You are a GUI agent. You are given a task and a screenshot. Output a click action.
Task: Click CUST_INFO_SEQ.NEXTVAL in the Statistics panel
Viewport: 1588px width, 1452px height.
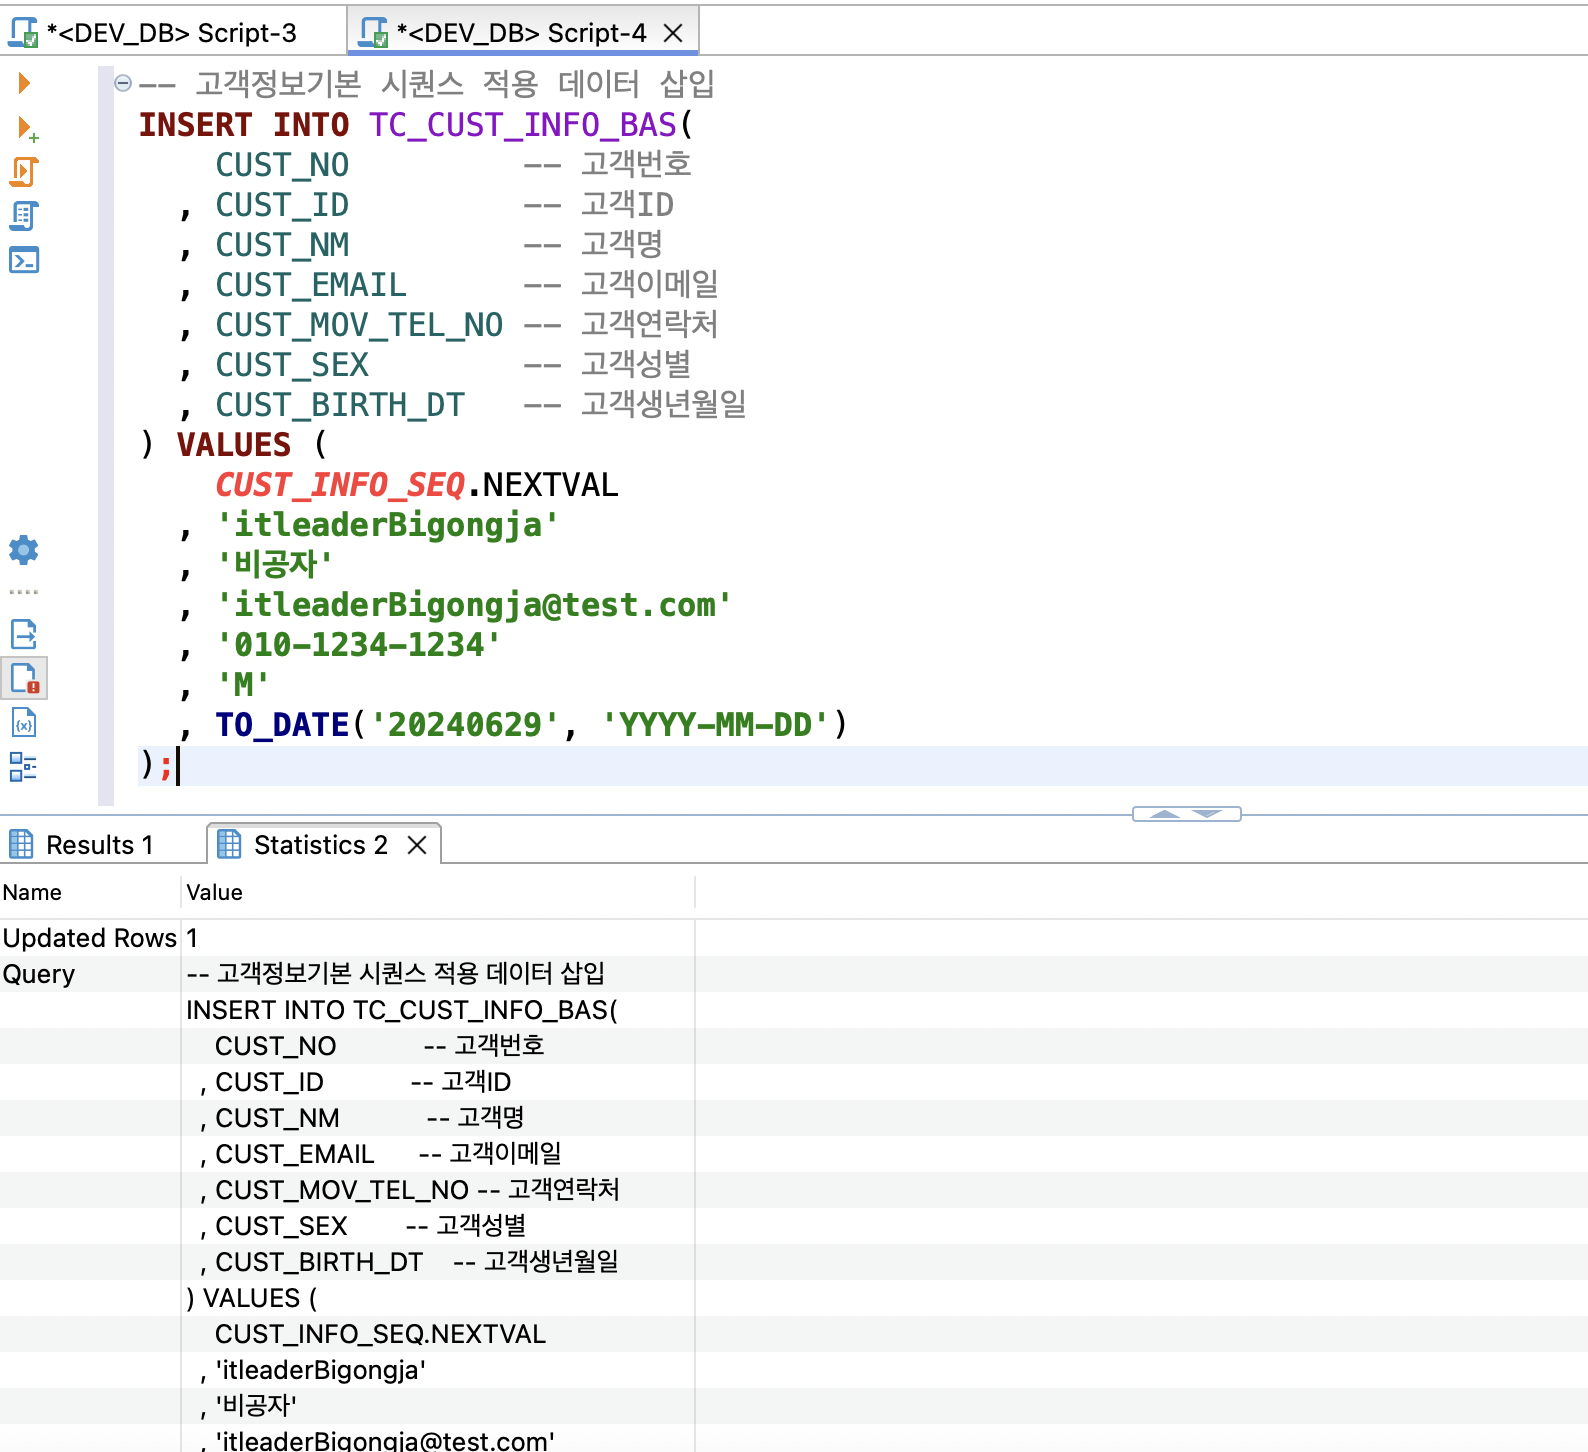(x=380, y=1334)
